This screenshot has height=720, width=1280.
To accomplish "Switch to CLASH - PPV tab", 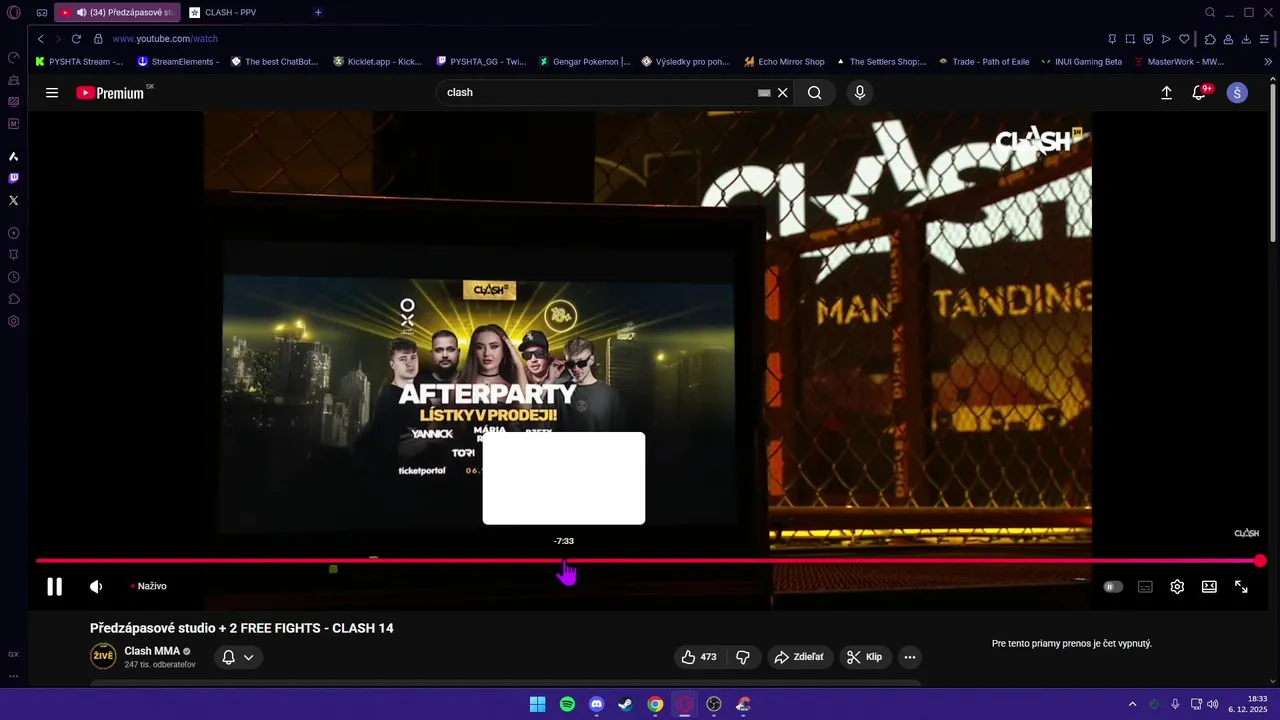I will tap(232, 12).
